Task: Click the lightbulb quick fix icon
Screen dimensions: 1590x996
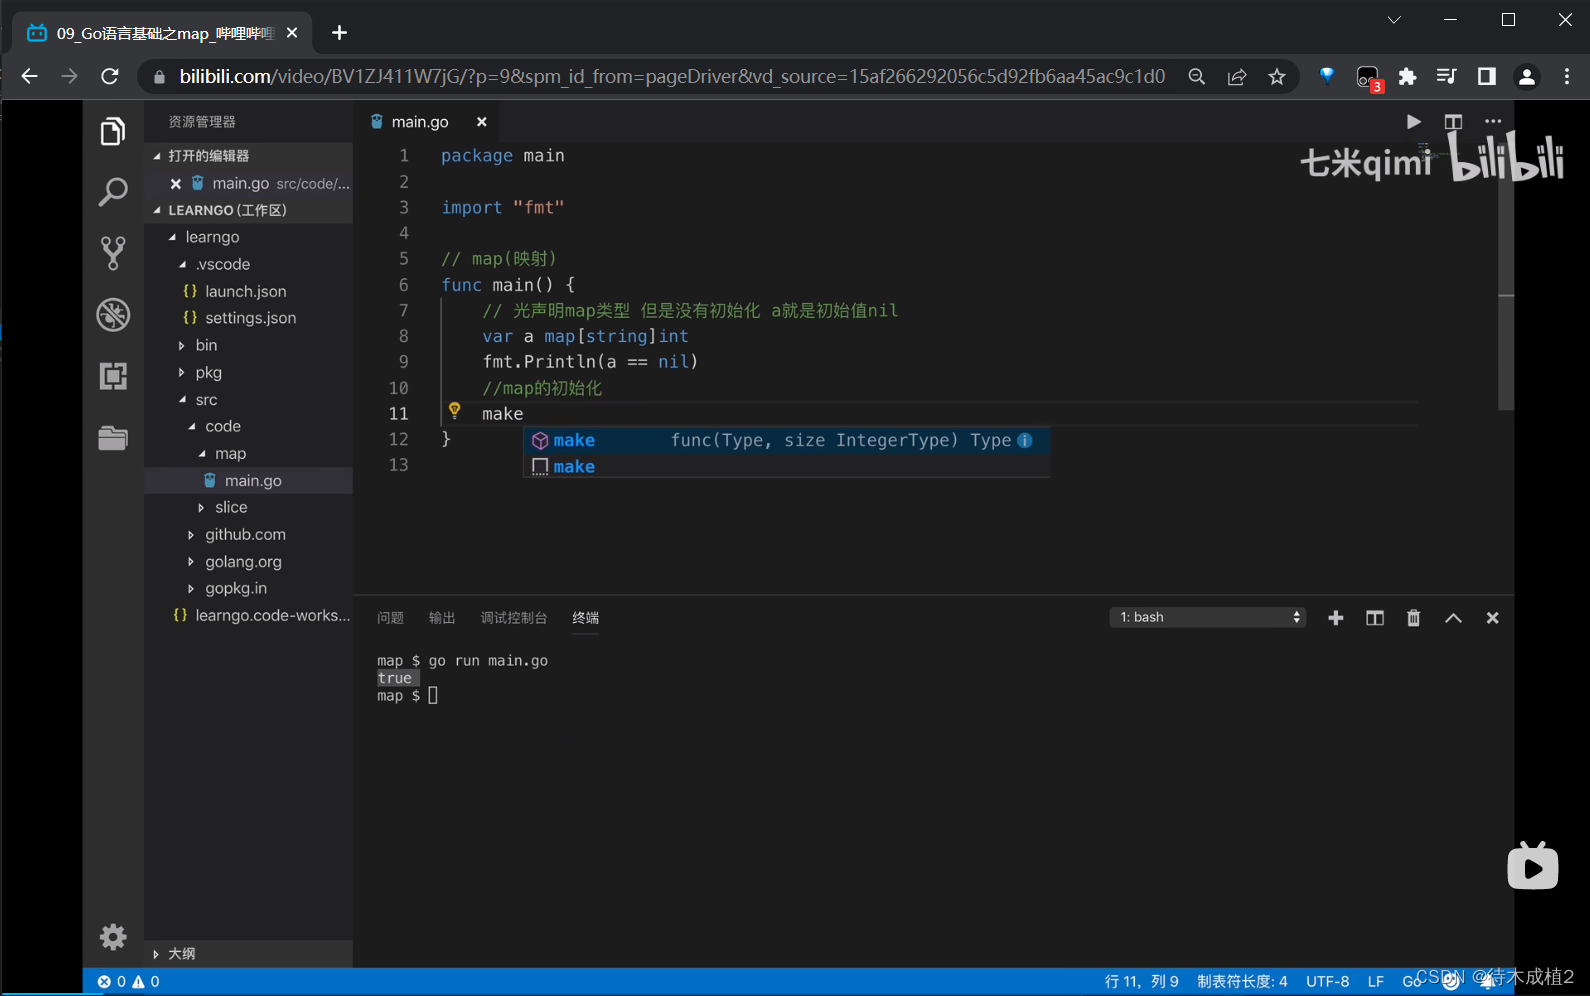Action: pyautogui.click(x=455, y=410)
